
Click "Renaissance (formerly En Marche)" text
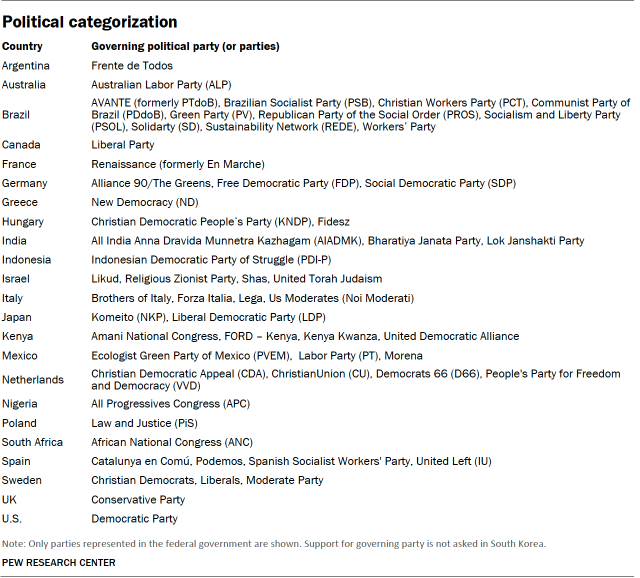click(177, 164)
